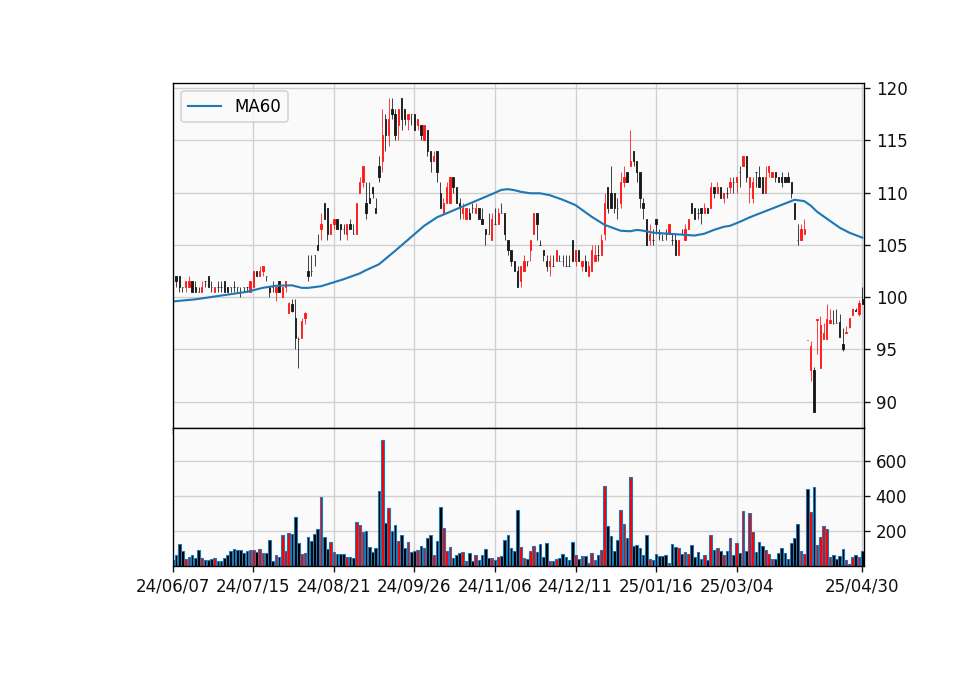Click the 100 price axis label
The image size is (960, 690).
click(892, 298)
